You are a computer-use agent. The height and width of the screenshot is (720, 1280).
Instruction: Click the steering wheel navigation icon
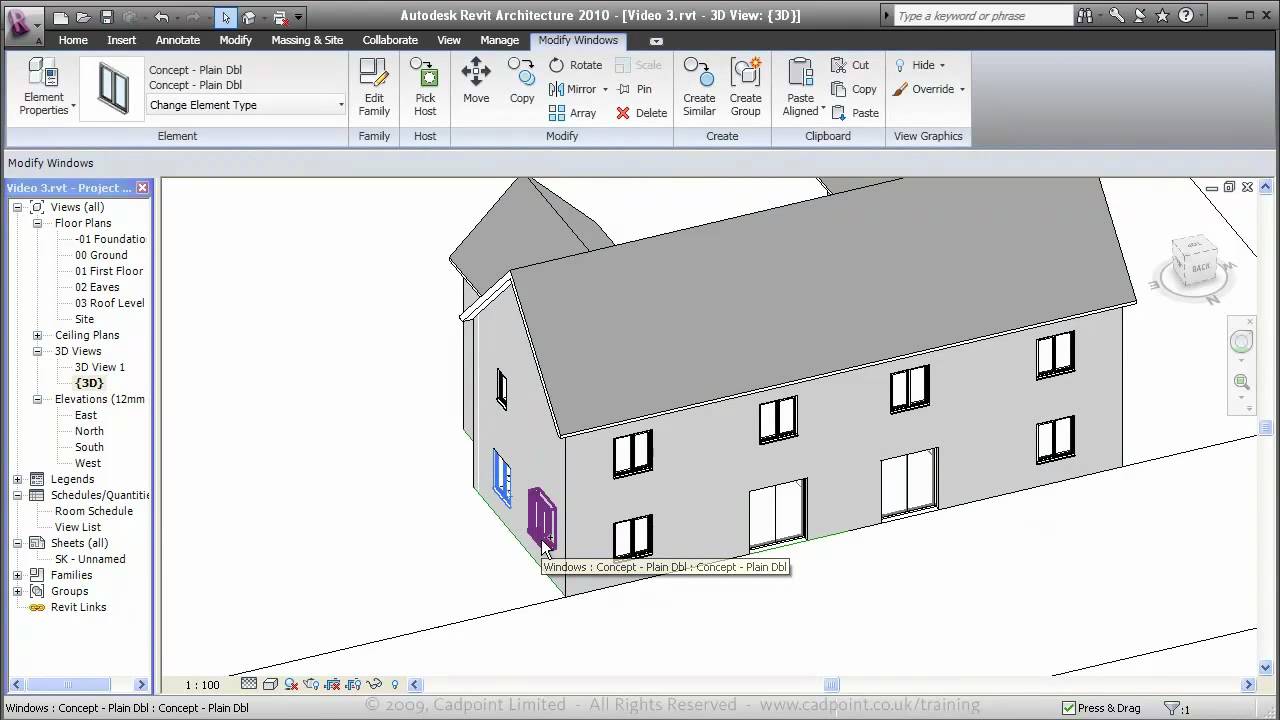click(x=1241, y=342)
